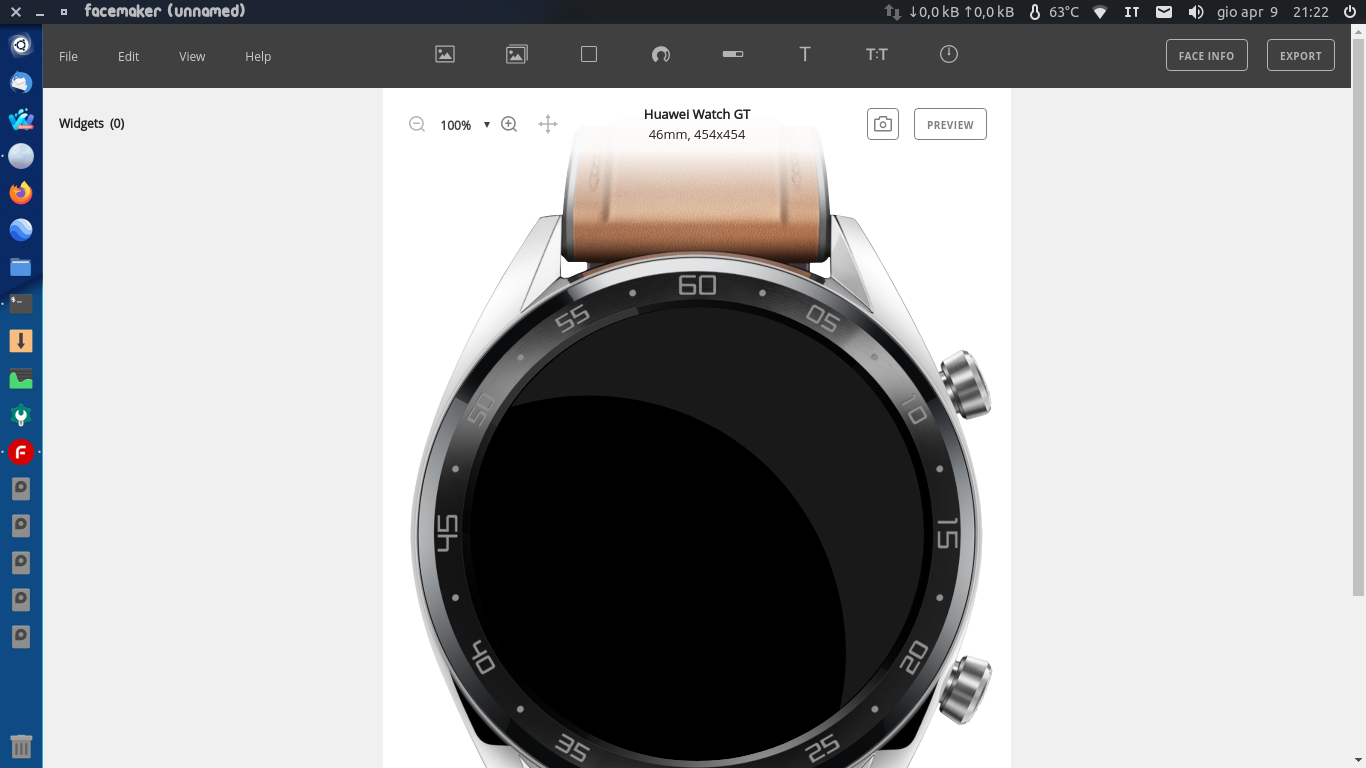Launch the Terminal from the dock

click(x=21, y=303)
